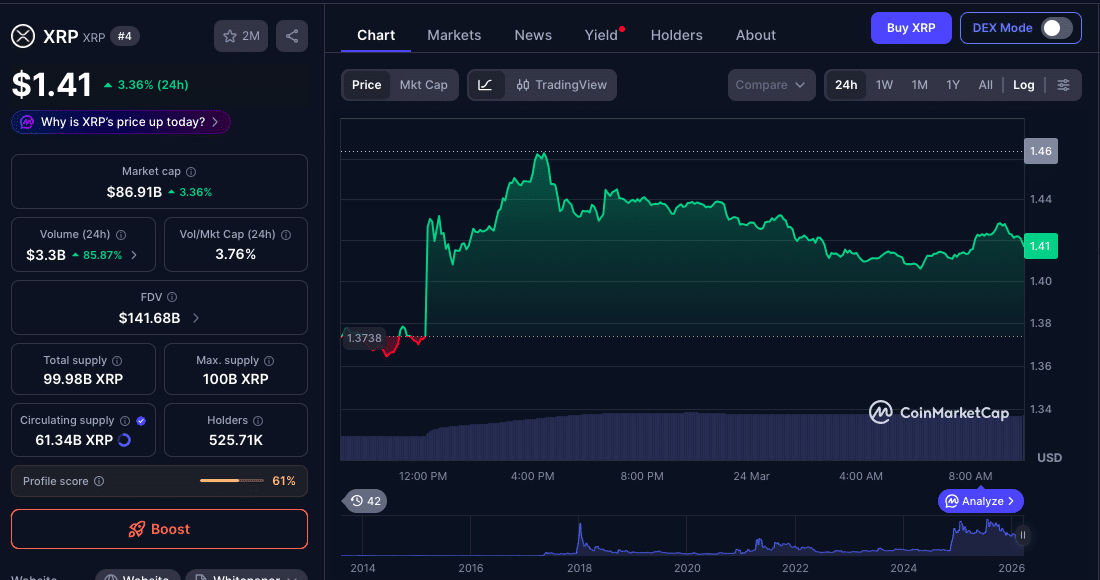Image resolution: width=1100 pixels, height=580 pixels.
Task: Click the 61% profile score value
Action: click(284, 481)
